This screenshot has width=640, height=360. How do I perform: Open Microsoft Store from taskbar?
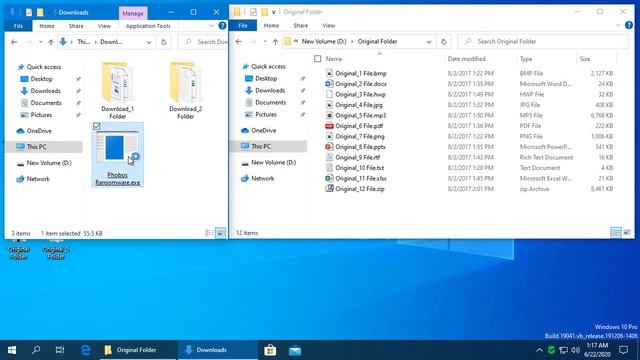(270, 350)
